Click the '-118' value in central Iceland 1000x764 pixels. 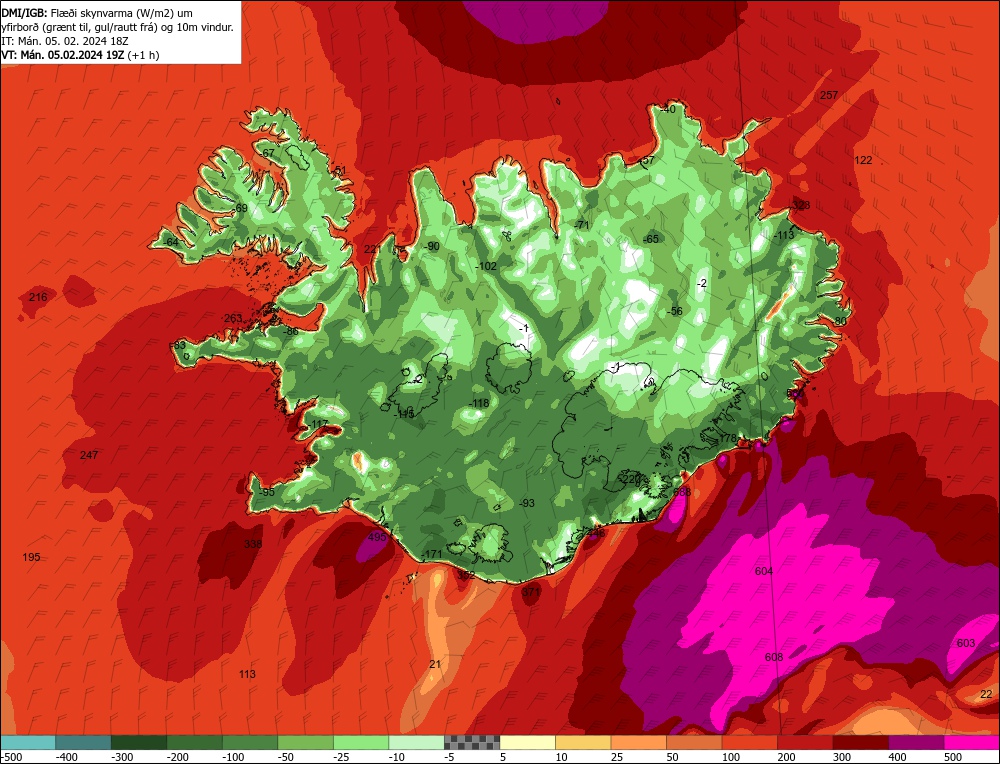[x=479, y=403]
